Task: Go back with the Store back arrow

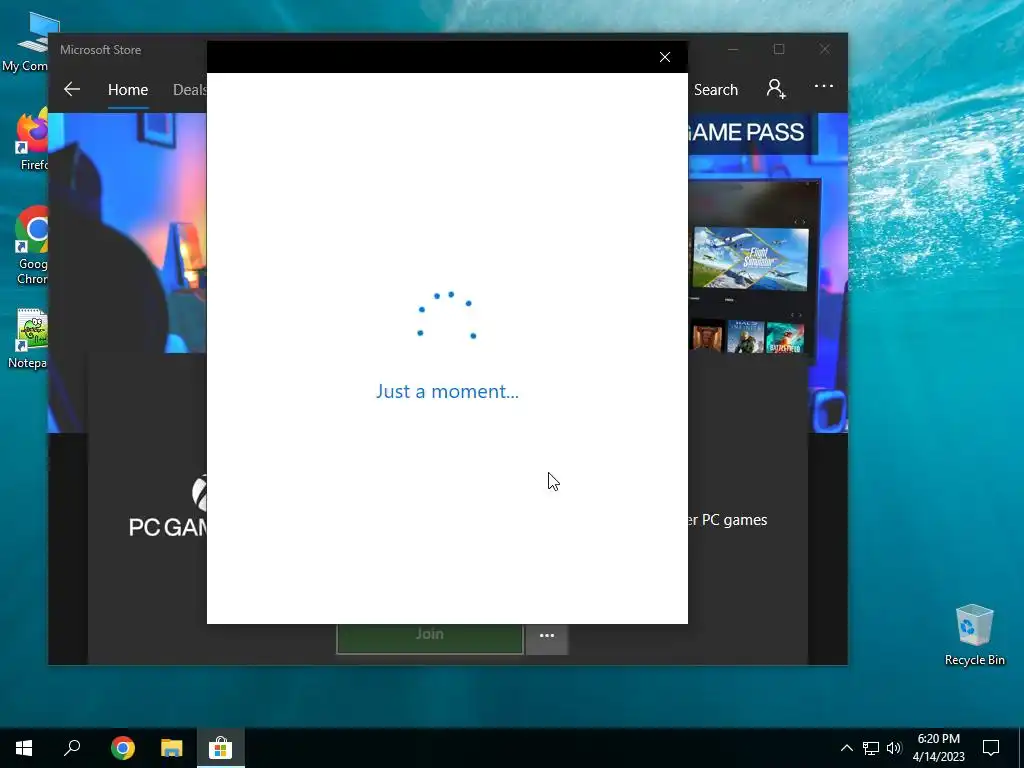Action: pyautogui.click(x=72, y=89)
